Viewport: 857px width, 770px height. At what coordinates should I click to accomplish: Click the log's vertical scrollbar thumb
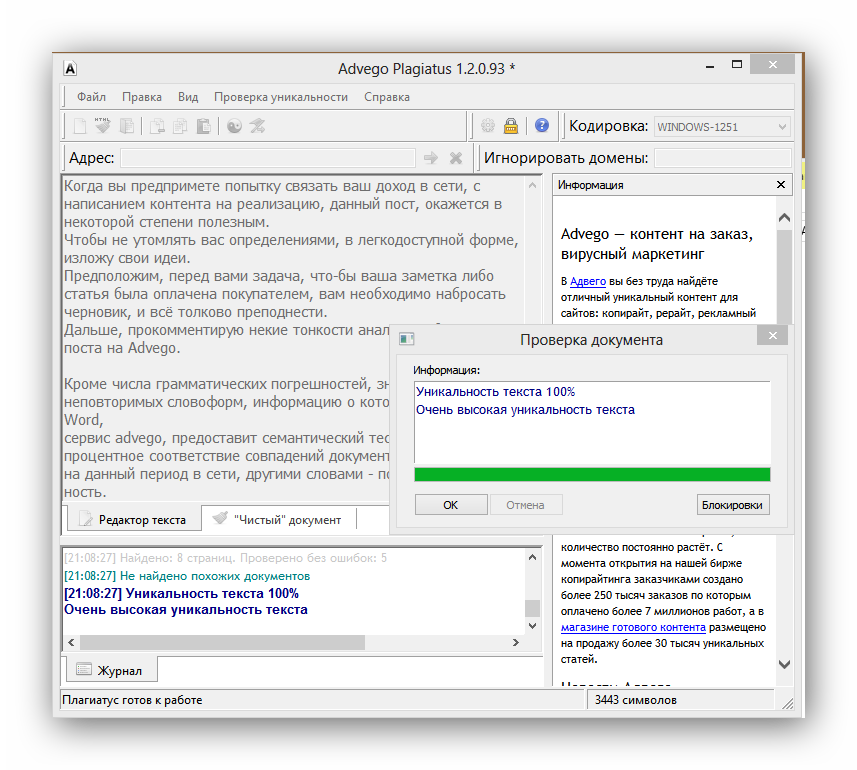pyautogui.click(x=532, y=608)
